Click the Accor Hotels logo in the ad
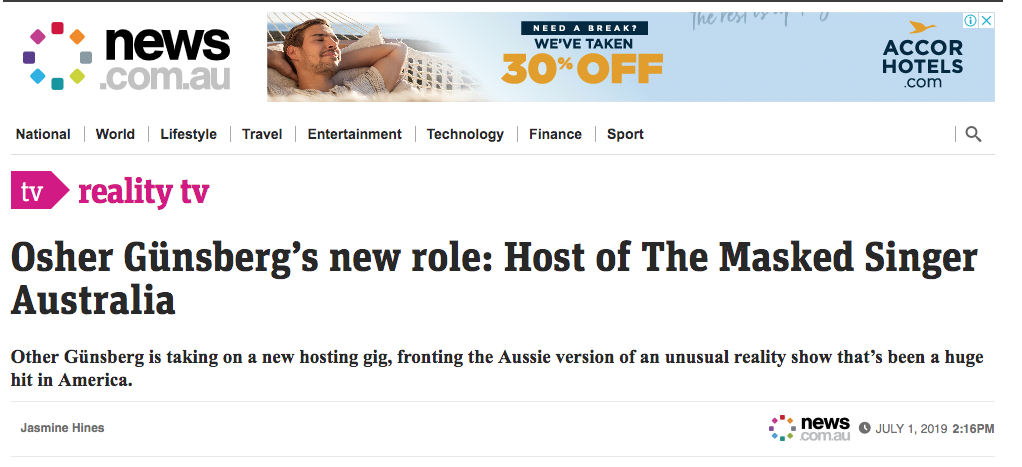1022x467 pixels. tap(922, 55)
